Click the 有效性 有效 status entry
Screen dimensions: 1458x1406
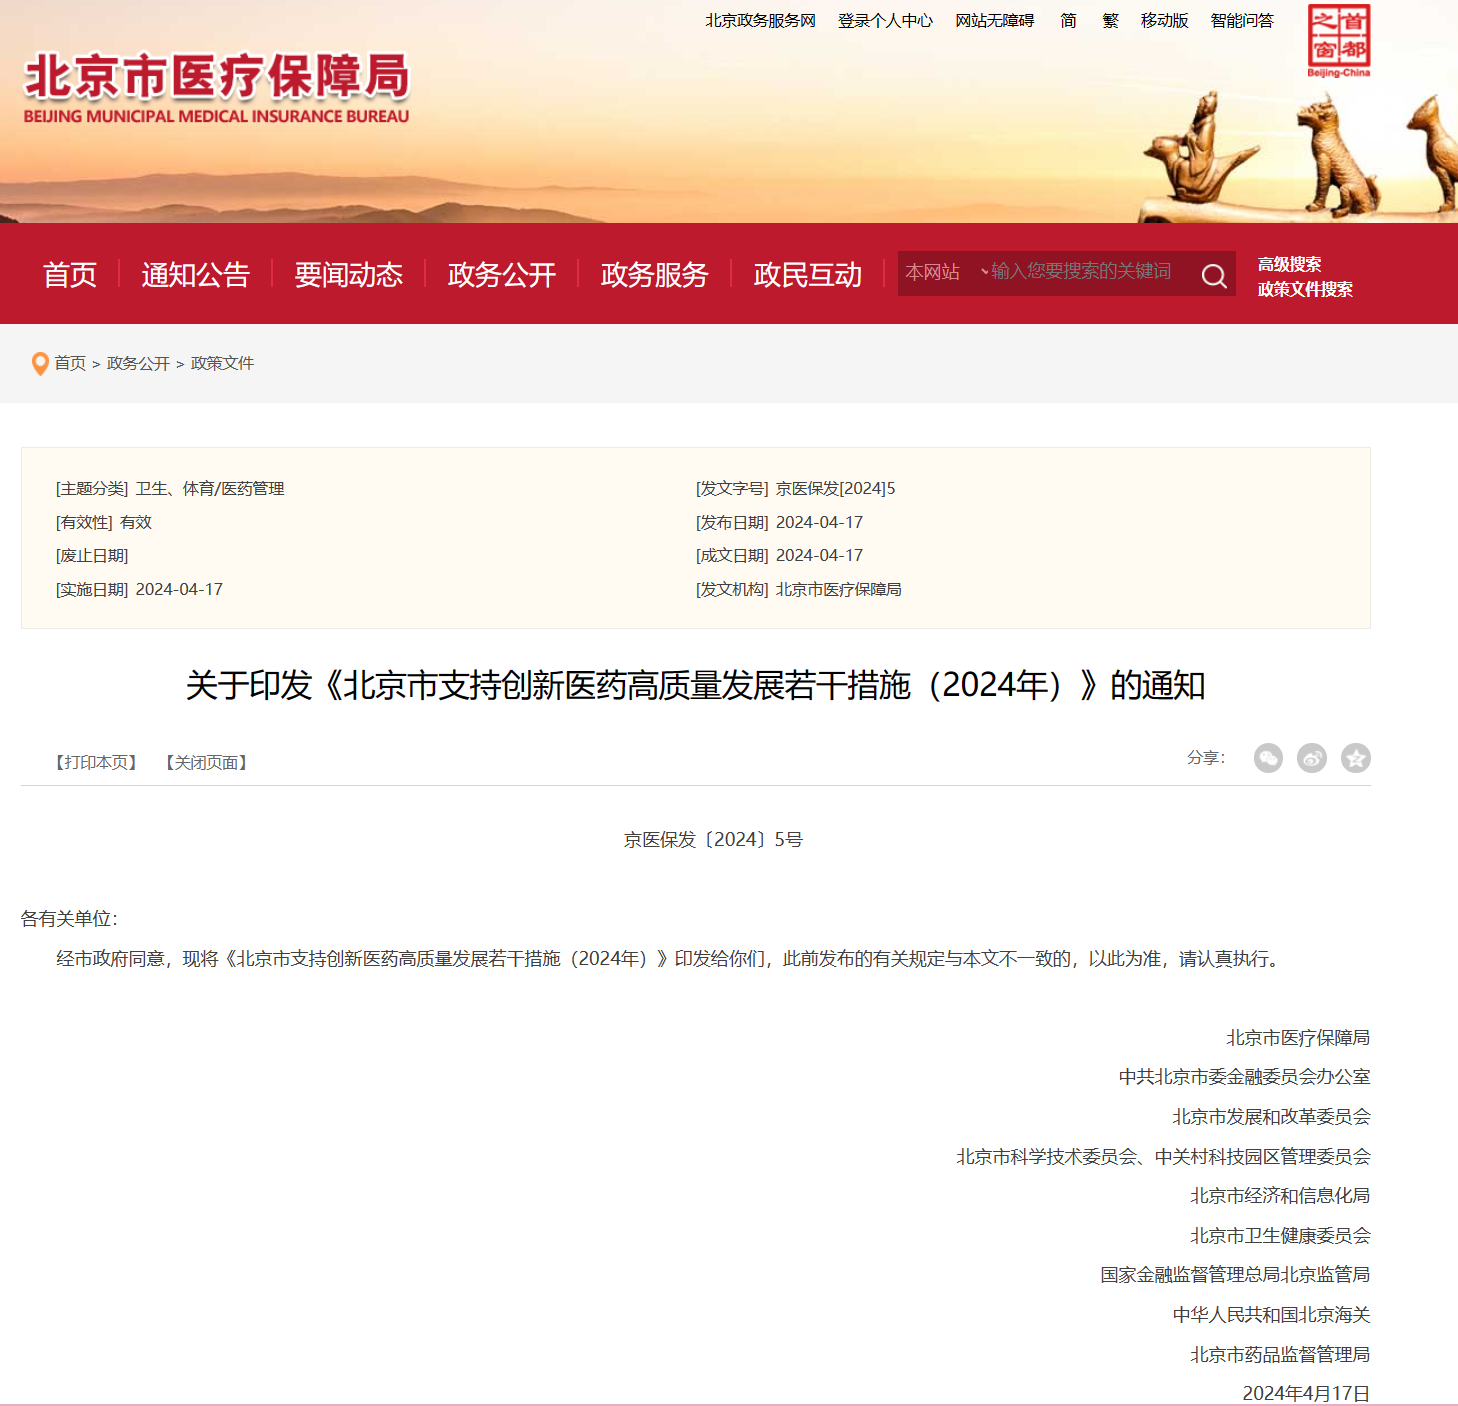coord(103,522)
